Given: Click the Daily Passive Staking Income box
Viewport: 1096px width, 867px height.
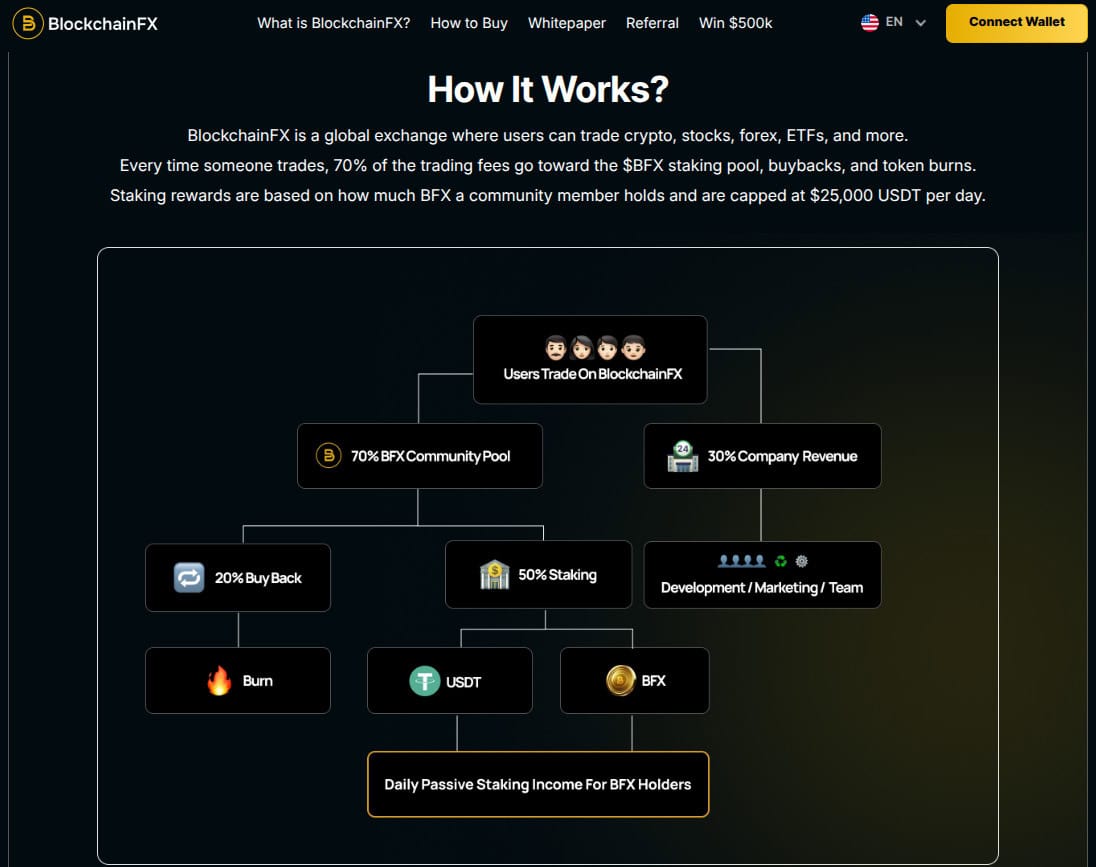Looking at the screenshot, I should coord(538,784).
